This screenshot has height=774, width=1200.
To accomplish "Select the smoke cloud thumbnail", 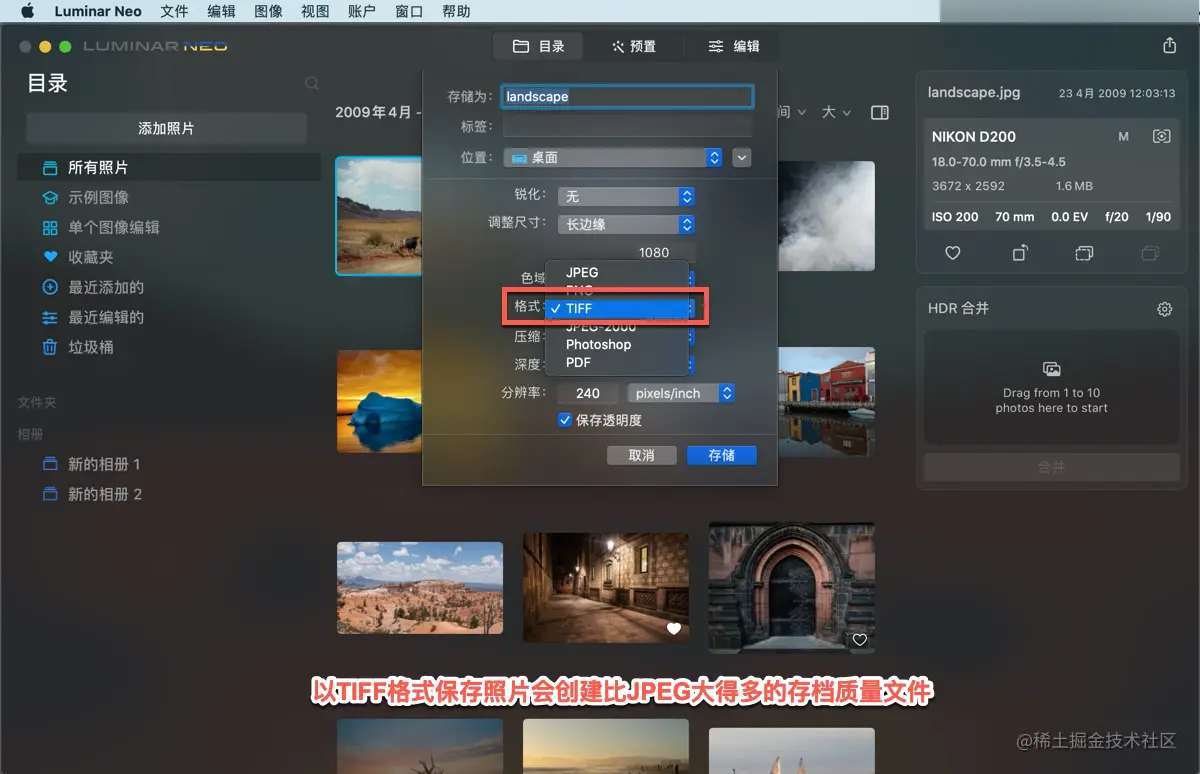I will [x=826, y=216].
